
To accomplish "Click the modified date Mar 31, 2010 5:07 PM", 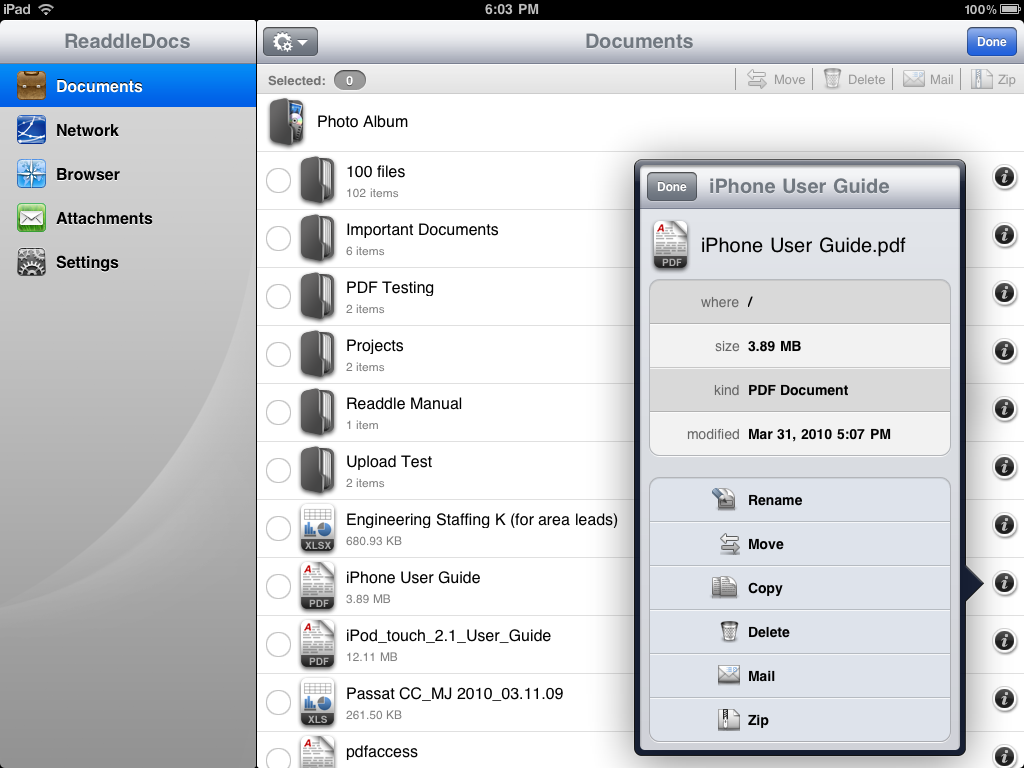I will [819, 434].
